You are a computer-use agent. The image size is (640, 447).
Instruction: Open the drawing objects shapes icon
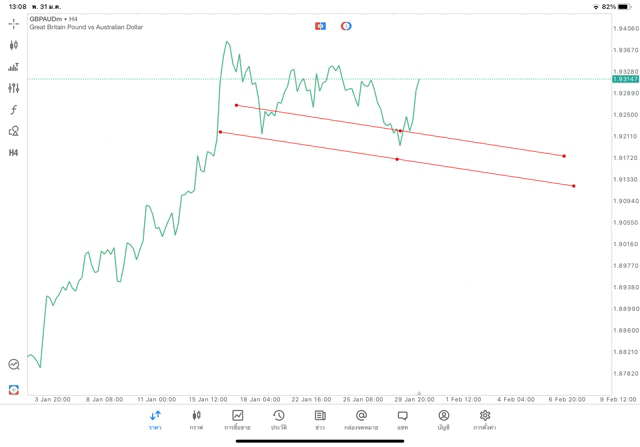pyautogui.click(x=14, y=131)
